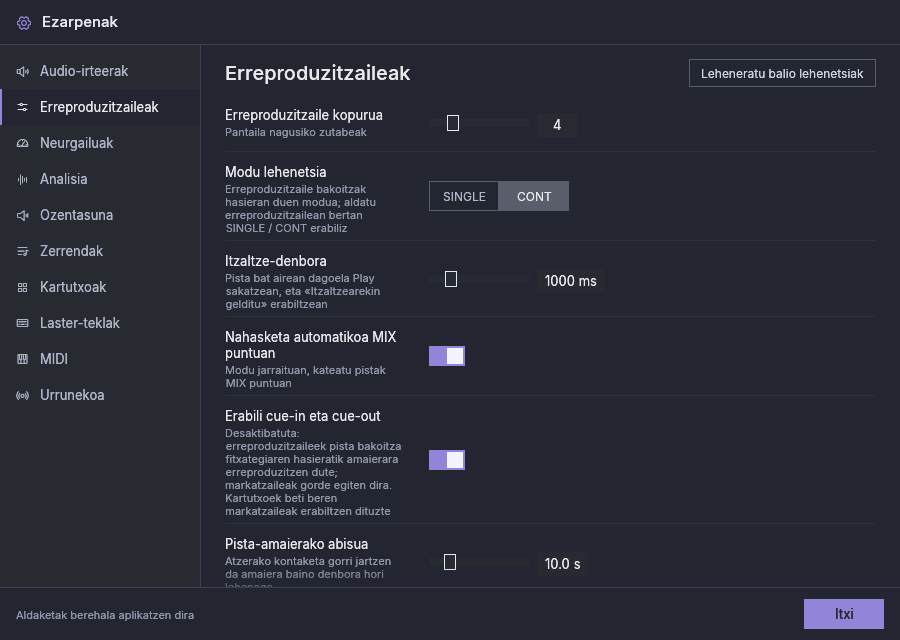
Task: Switch to Ozentasuna settings
Action: click(100, 215)
